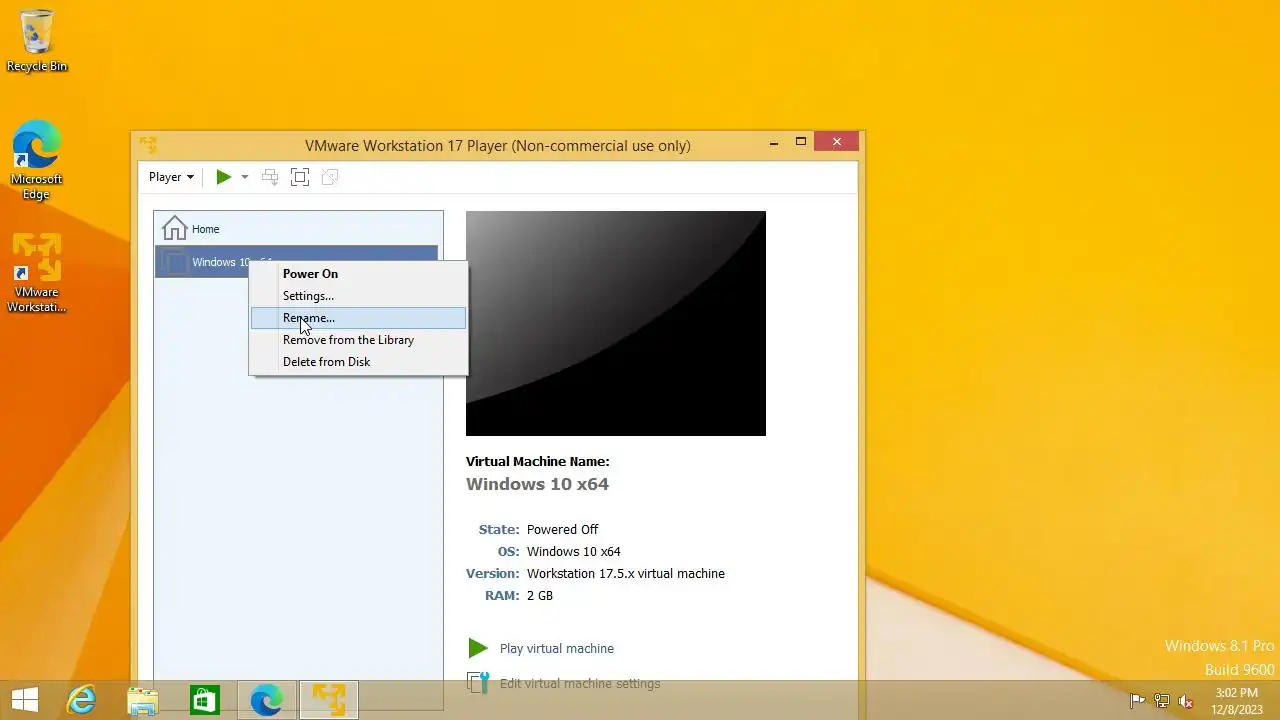
Task: Choose Power On from context menu
Action: pyautogui.click(x=358, y=274)
